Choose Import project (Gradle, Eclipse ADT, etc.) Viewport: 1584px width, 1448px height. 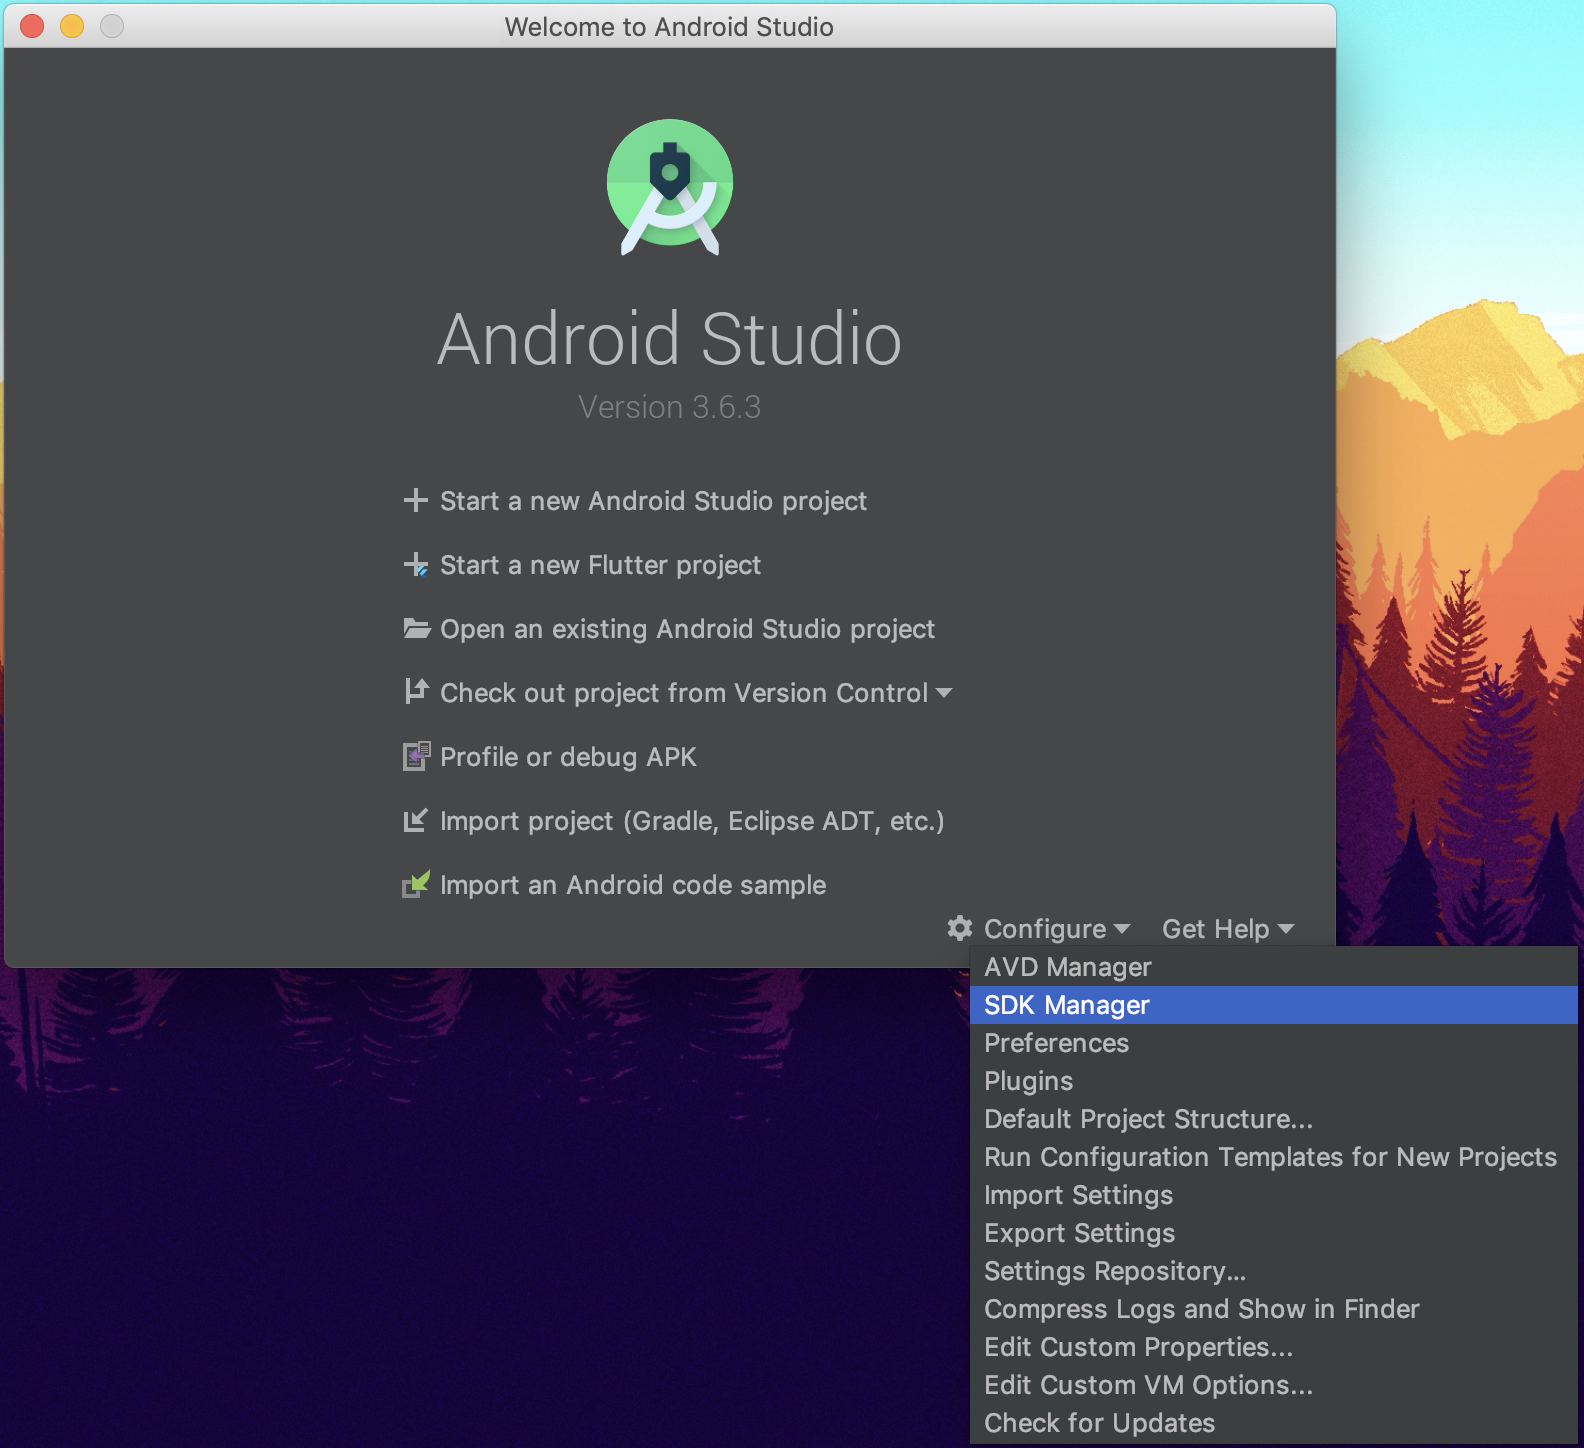[x=692, y=821]
